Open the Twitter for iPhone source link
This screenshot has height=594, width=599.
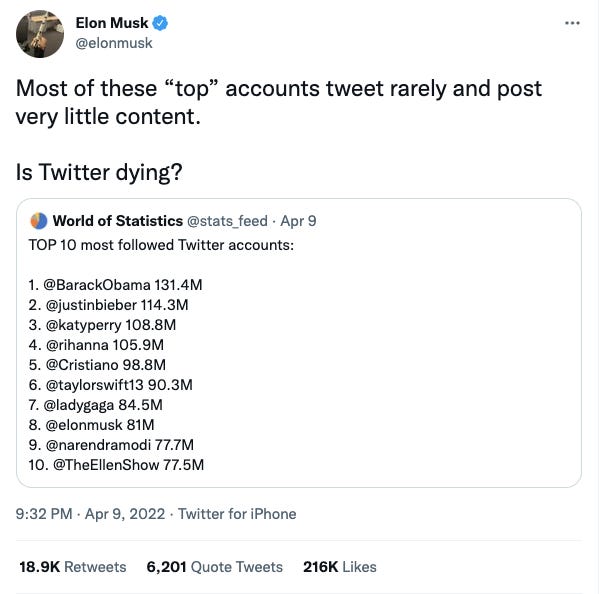pyautogui.click(x=237, y=514)
